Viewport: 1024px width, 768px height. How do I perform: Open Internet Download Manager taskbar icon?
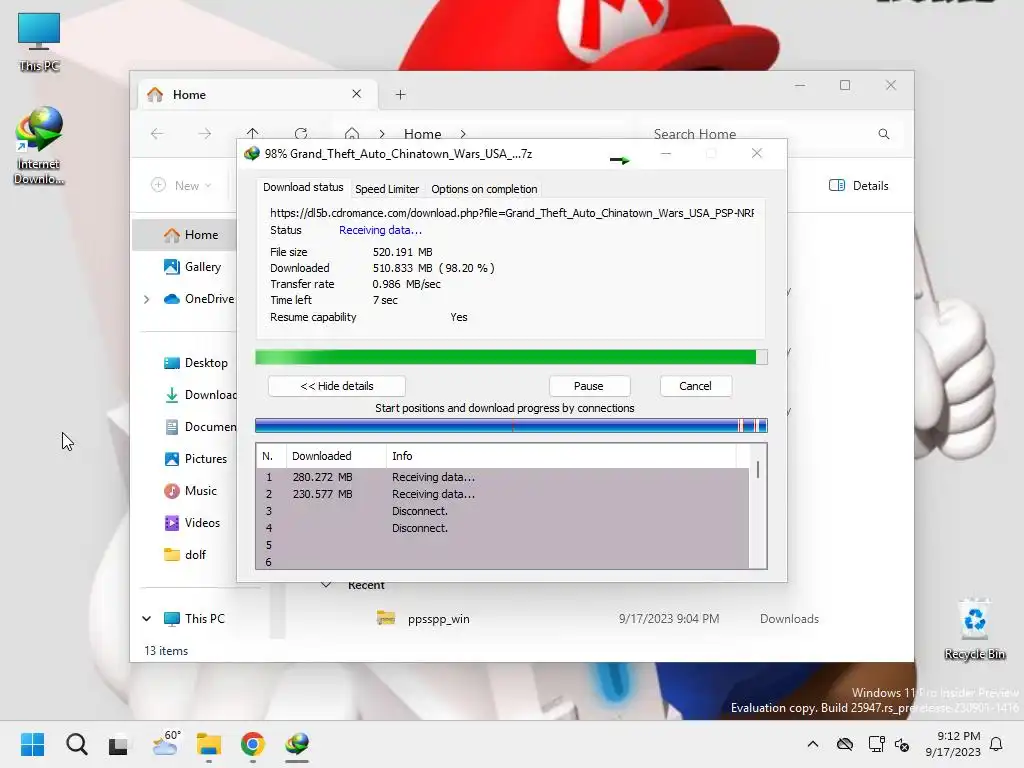[x=297, y=744]
